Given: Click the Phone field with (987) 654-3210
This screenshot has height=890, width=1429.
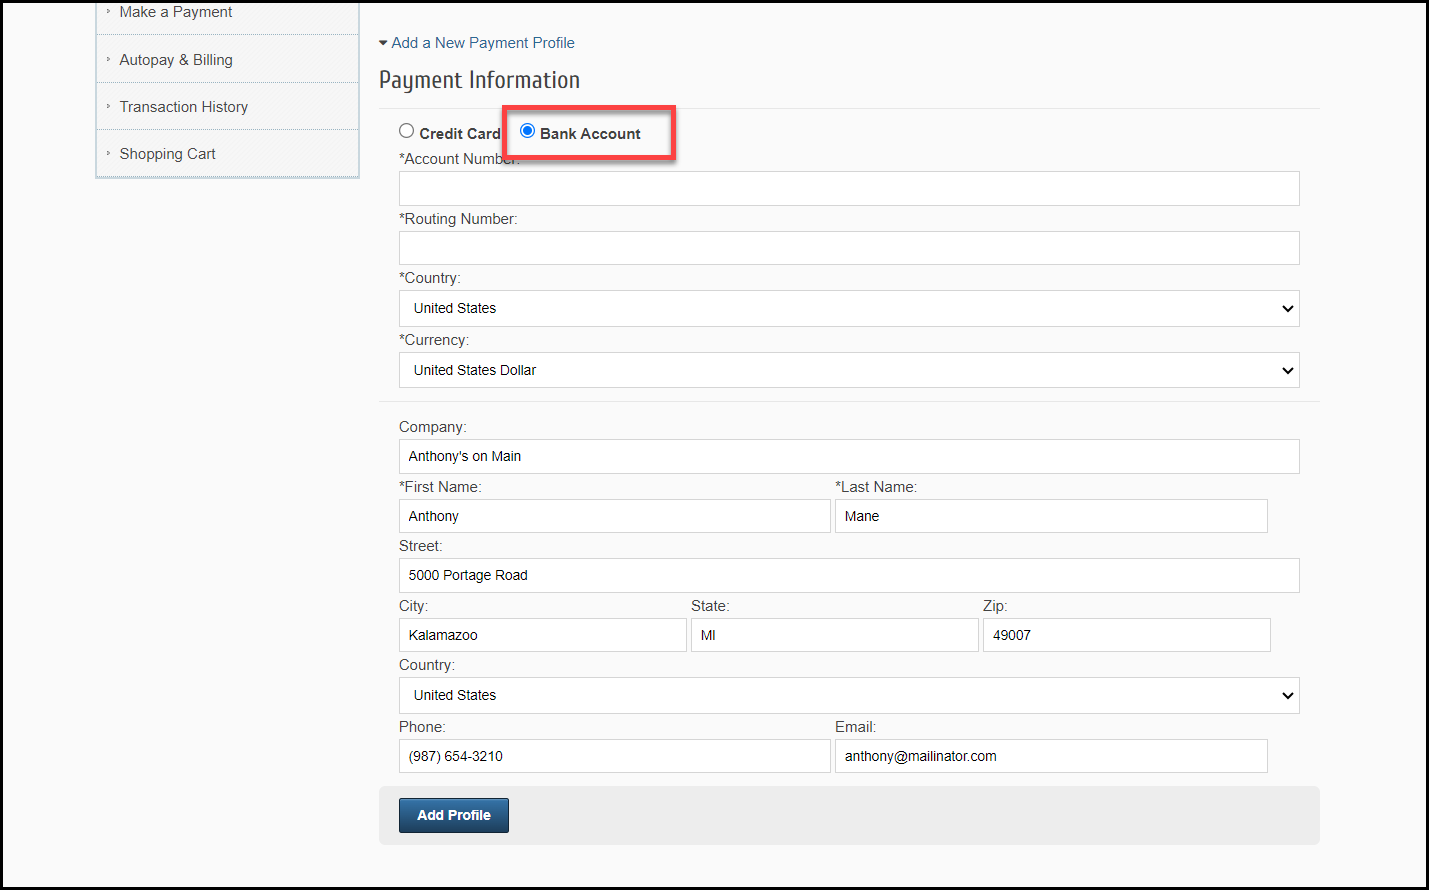Looking at the screenshot, I should point(615,756).
